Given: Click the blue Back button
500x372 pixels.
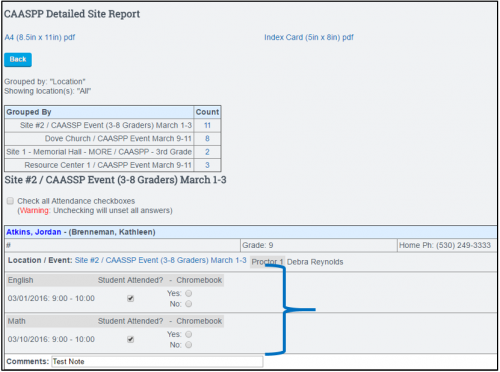Looking at the screenshot, I should (x=18, y=60).
